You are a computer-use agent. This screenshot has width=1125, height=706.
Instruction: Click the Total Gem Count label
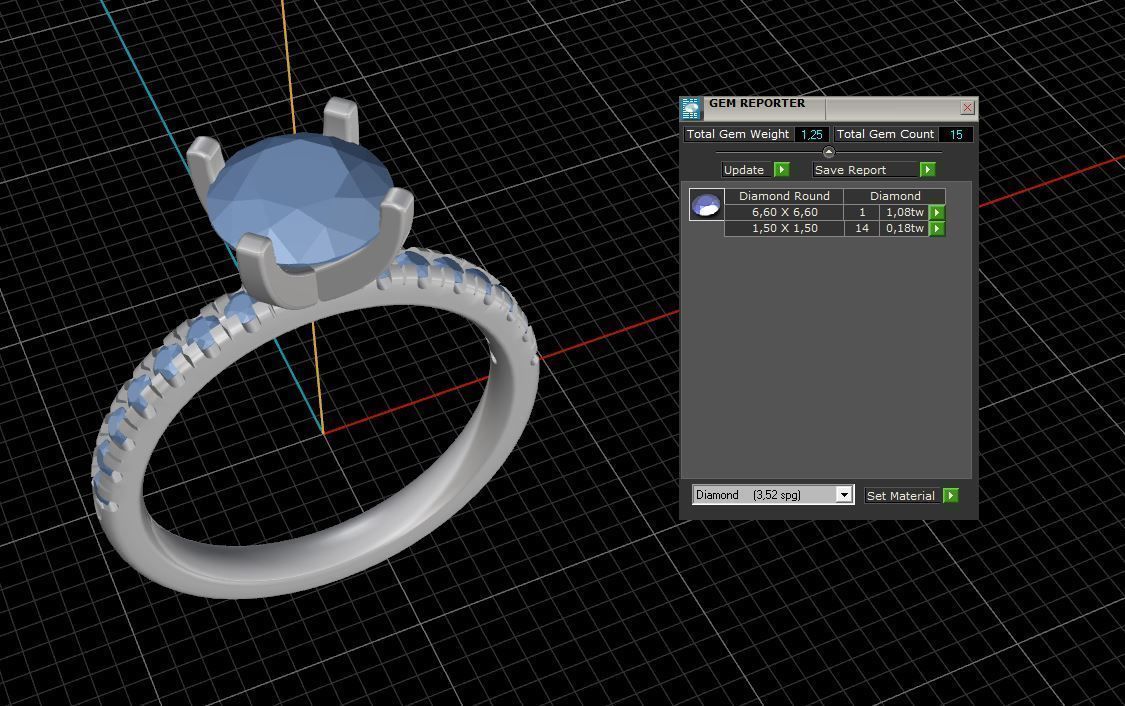[x=885, y=134]
